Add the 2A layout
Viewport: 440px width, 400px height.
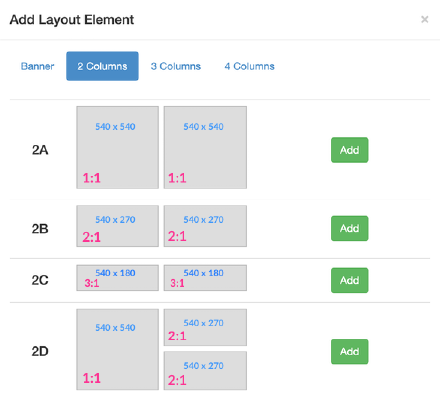(349, 150)
